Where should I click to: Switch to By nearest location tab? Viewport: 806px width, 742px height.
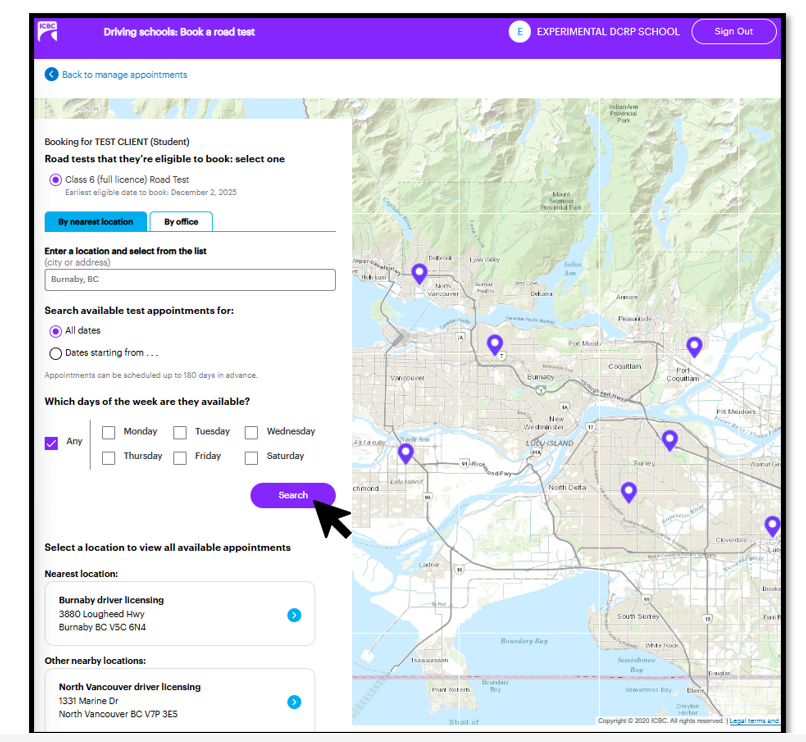tap(96, 222)
